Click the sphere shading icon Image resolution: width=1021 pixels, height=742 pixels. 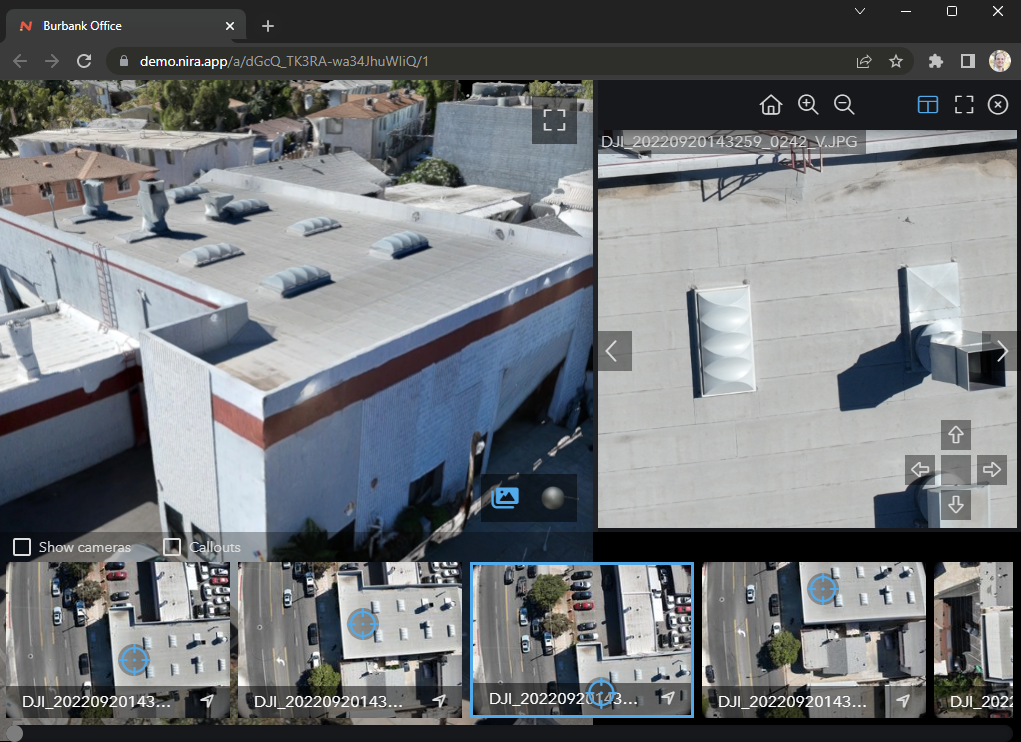coord(553,498)
